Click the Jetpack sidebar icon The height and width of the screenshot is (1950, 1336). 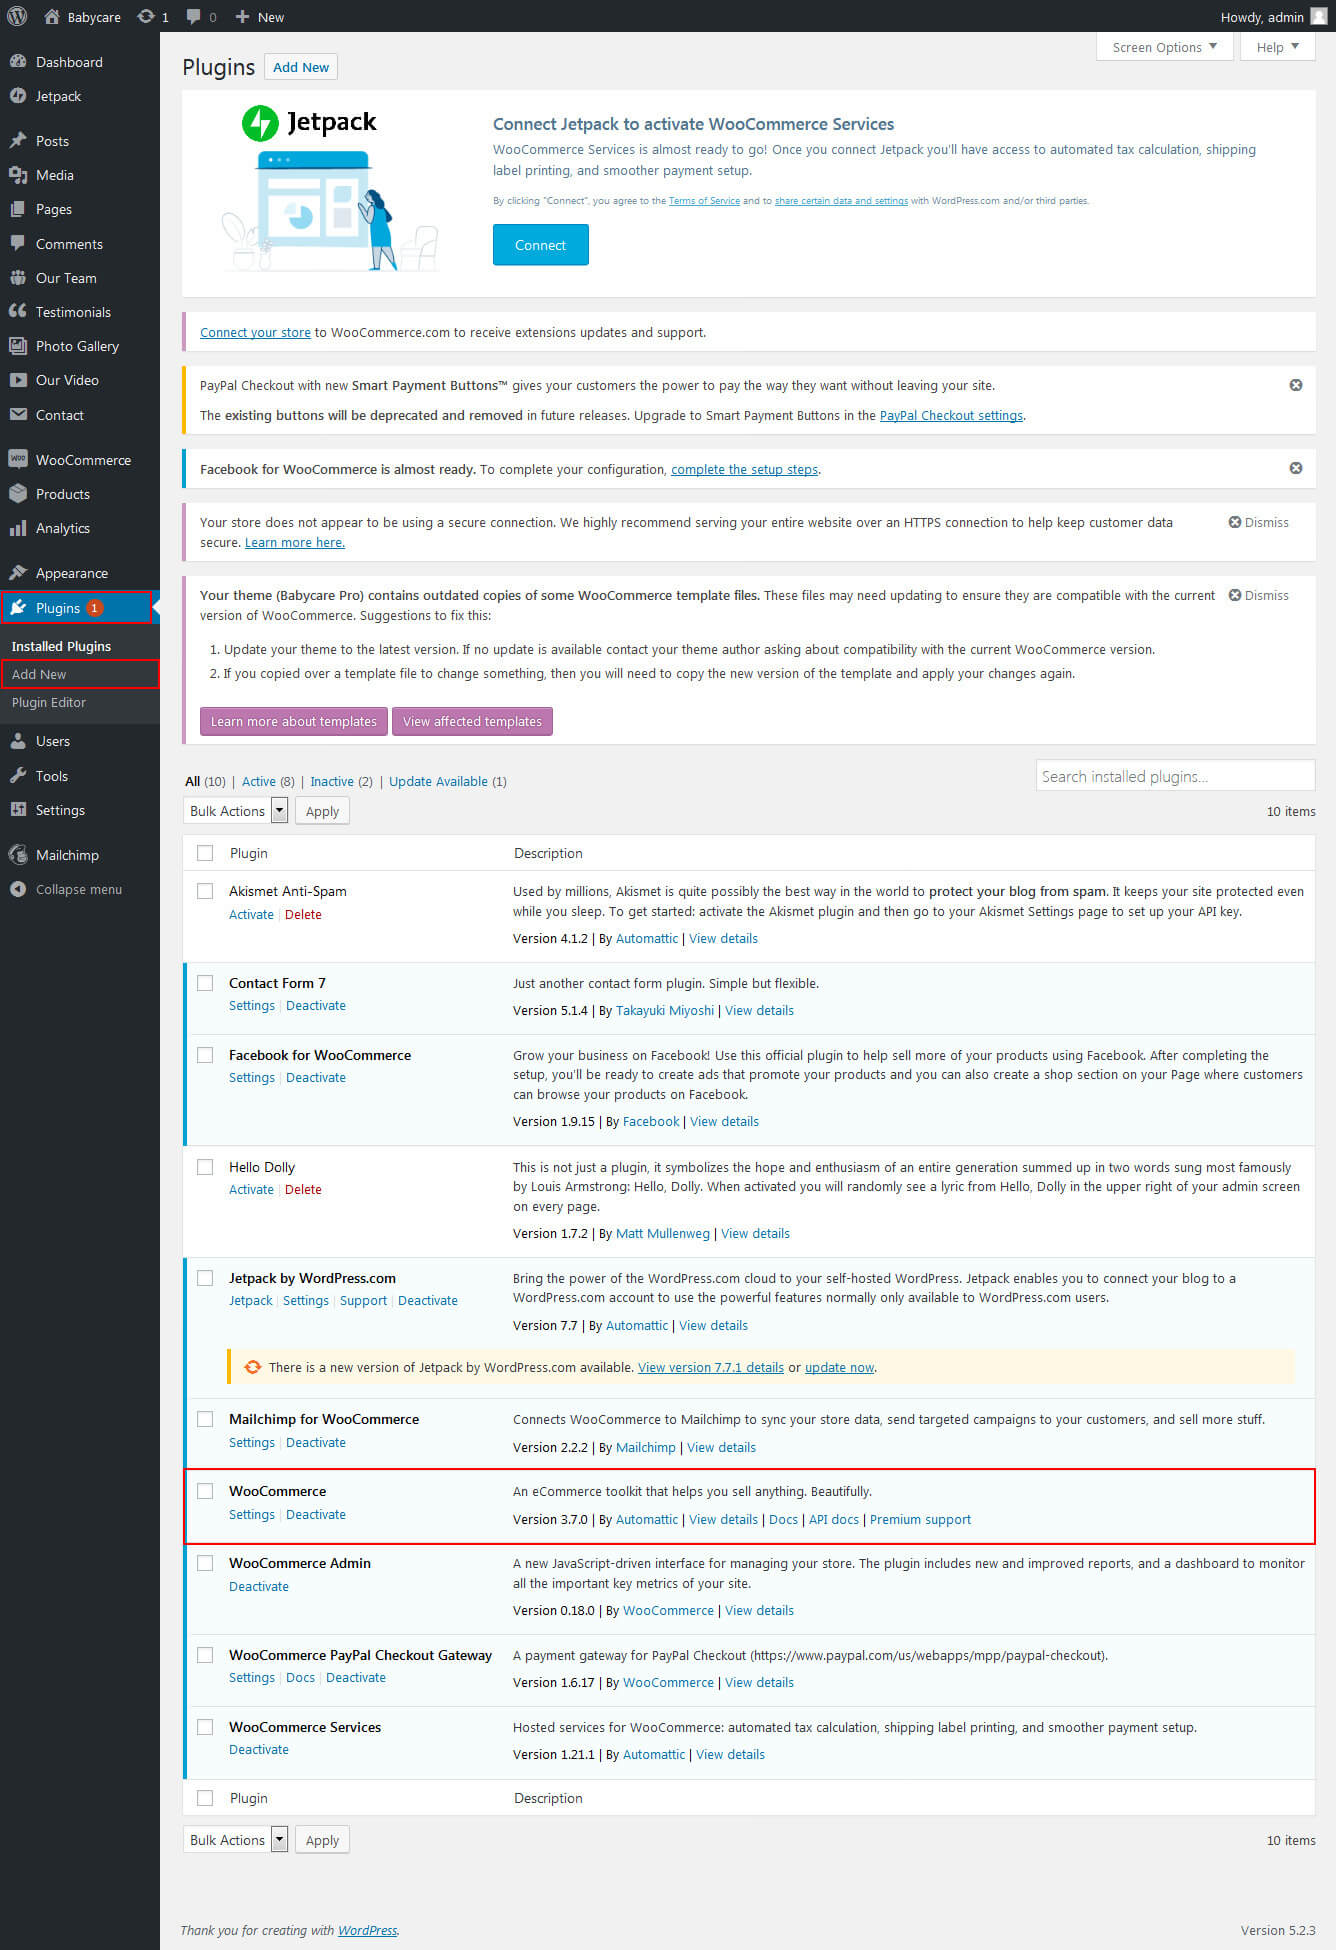pos(18,96)
